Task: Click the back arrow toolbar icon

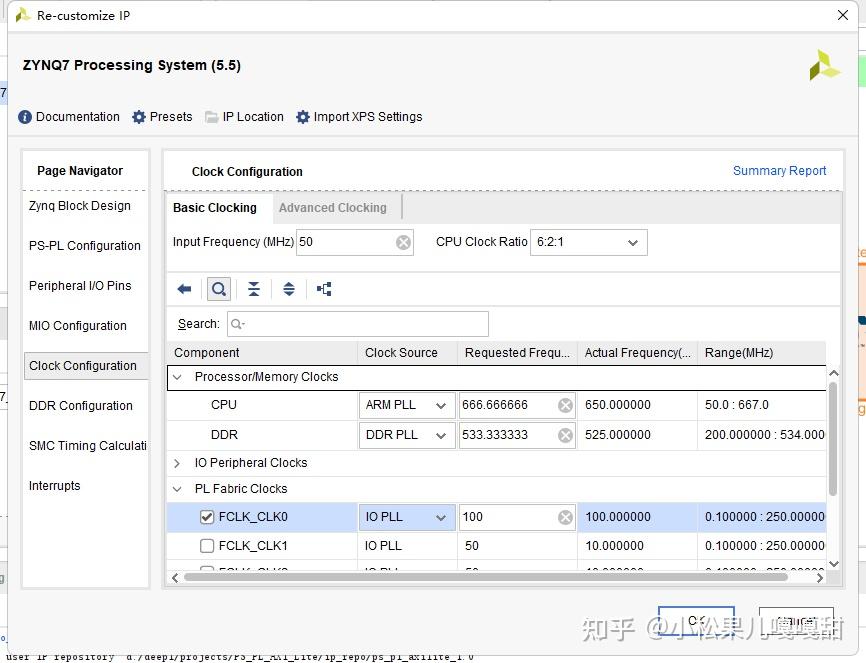Action: pyautogui.click(x=184, y=289)
